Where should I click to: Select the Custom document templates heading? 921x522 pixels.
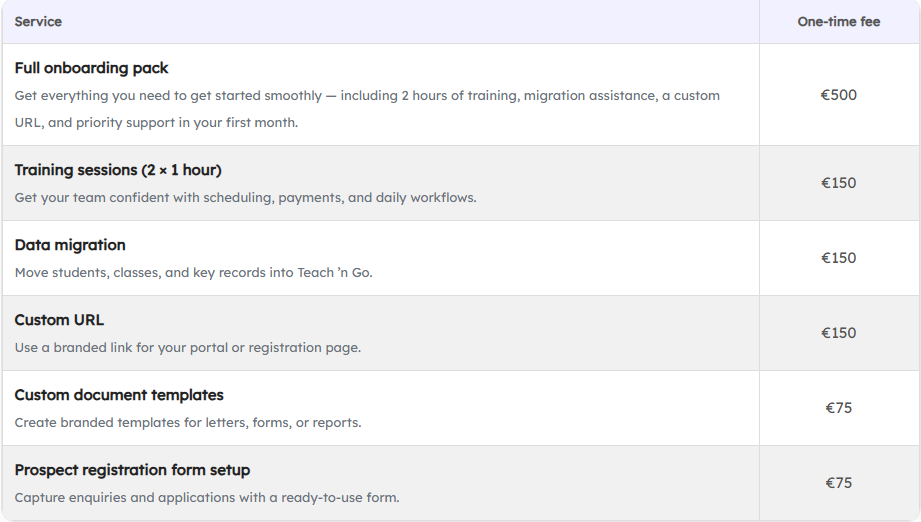pos(119,395)
